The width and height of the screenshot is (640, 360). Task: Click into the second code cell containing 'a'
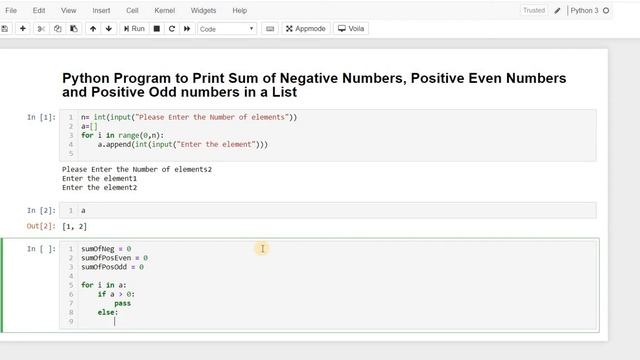(x=328, y=211)
